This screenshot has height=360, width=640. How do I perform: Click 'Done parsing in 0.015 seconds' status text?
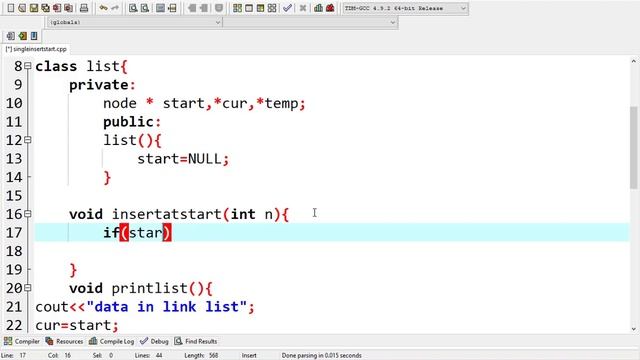pos(322,356)
